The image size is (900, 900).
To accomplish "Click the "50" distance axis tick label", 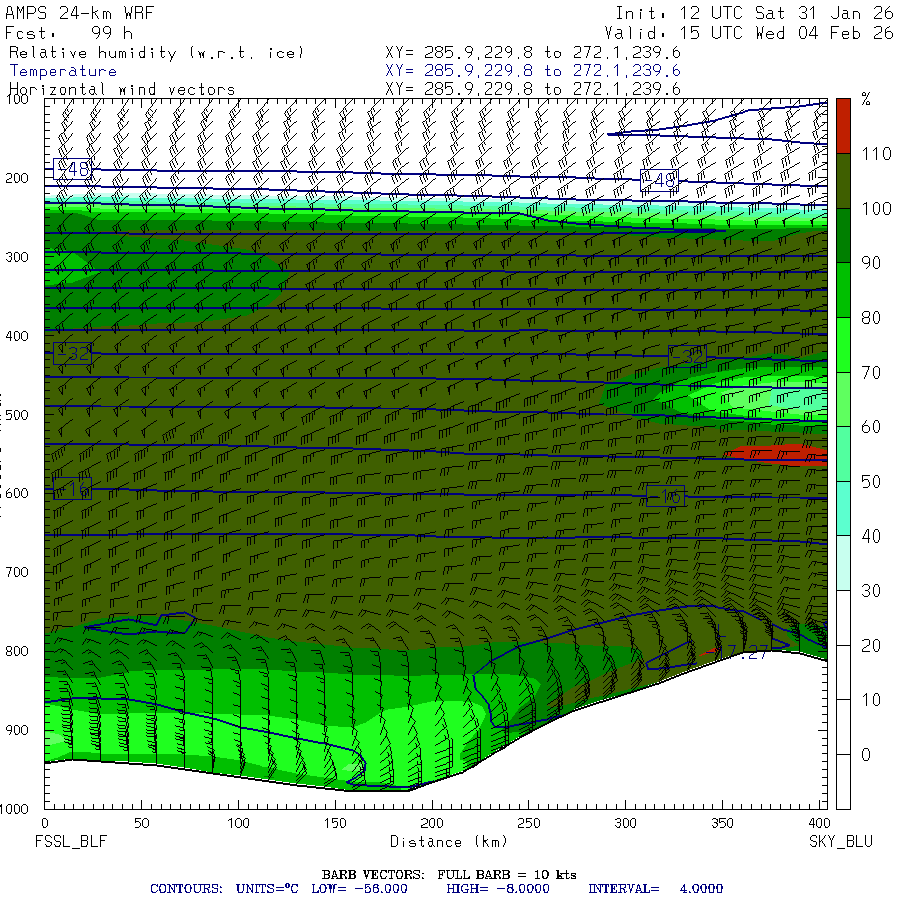I will pos(141,823).
